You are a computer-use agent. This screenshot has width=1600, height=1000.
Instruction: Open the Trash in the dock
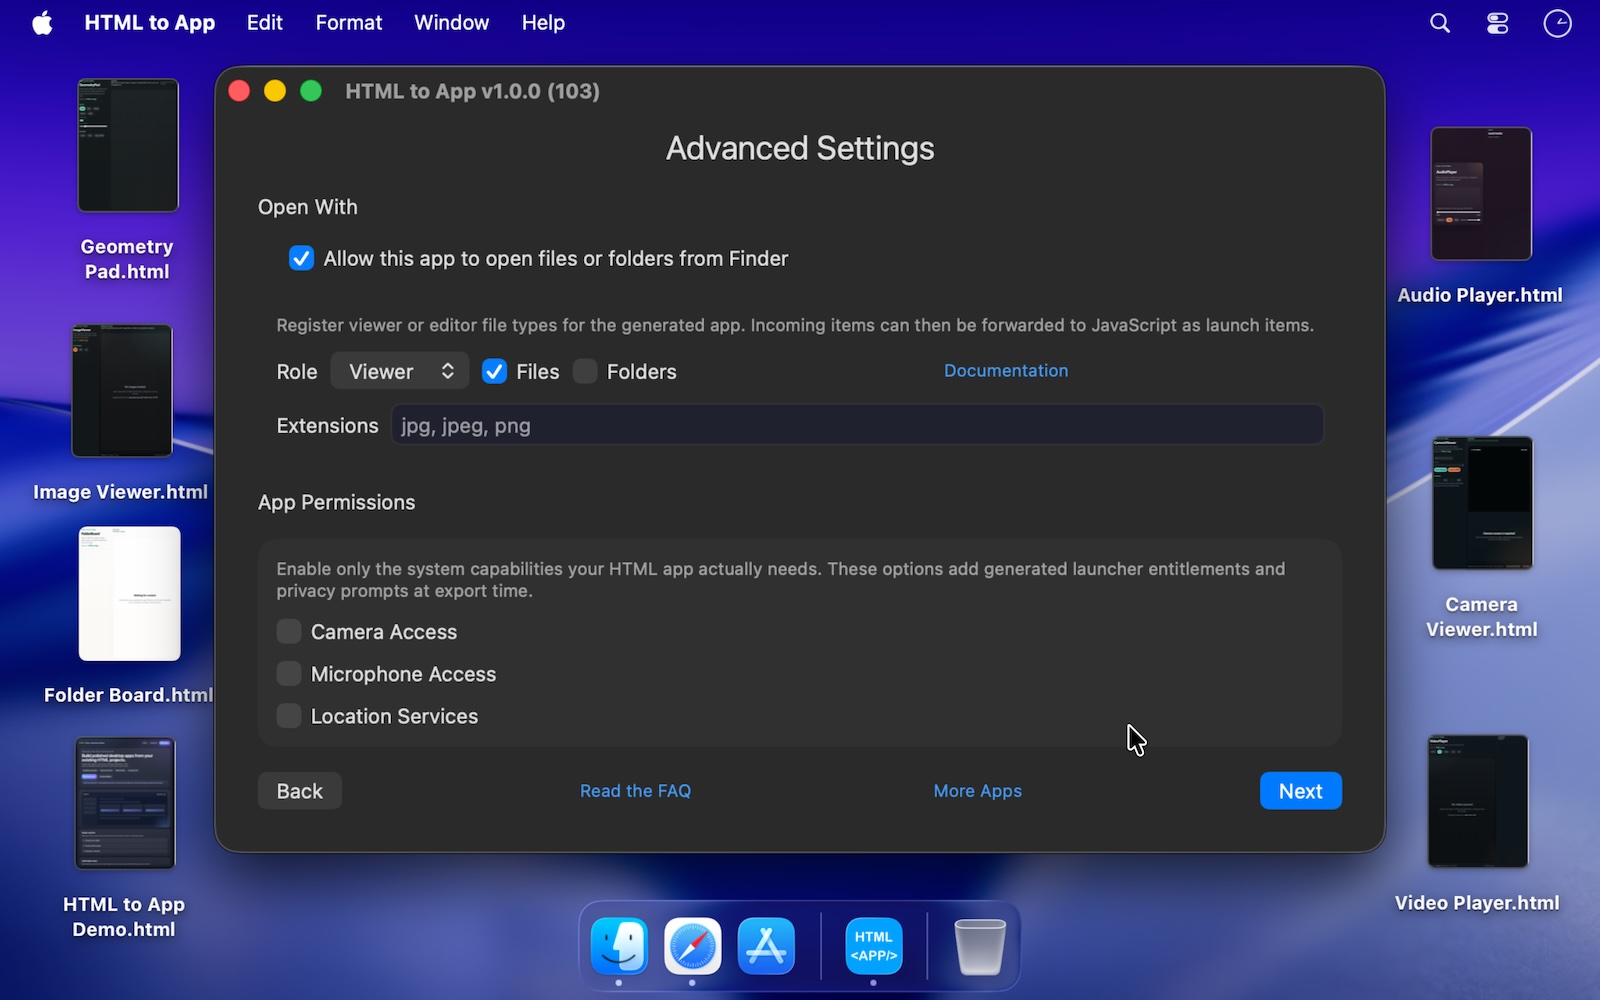point(979,946)
